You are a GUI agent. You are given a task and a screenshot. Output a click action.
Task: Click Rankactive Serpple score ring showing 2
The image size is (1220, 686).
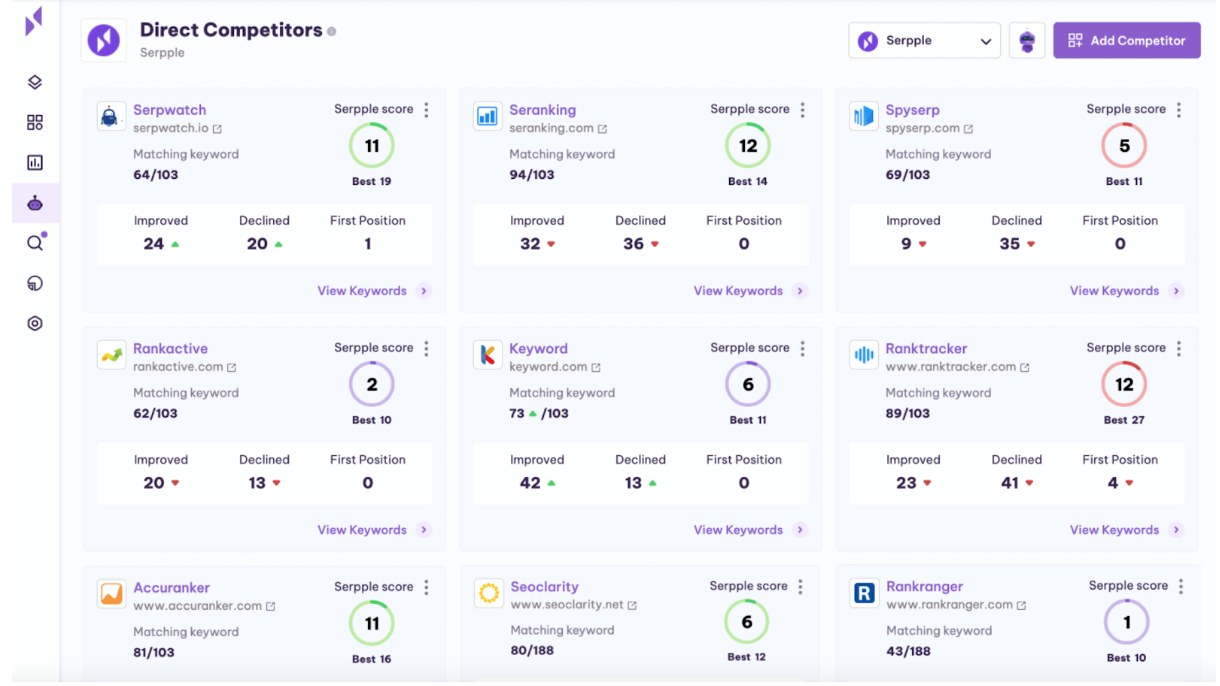pyautogui.click(x=372, y=385)
